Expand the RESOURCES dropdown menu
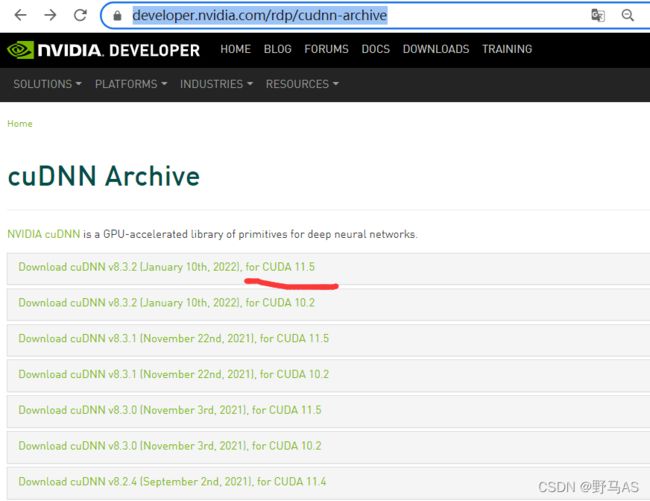Image resolution: width=650 pixels, height=501 pixels. tap(302, 84)
